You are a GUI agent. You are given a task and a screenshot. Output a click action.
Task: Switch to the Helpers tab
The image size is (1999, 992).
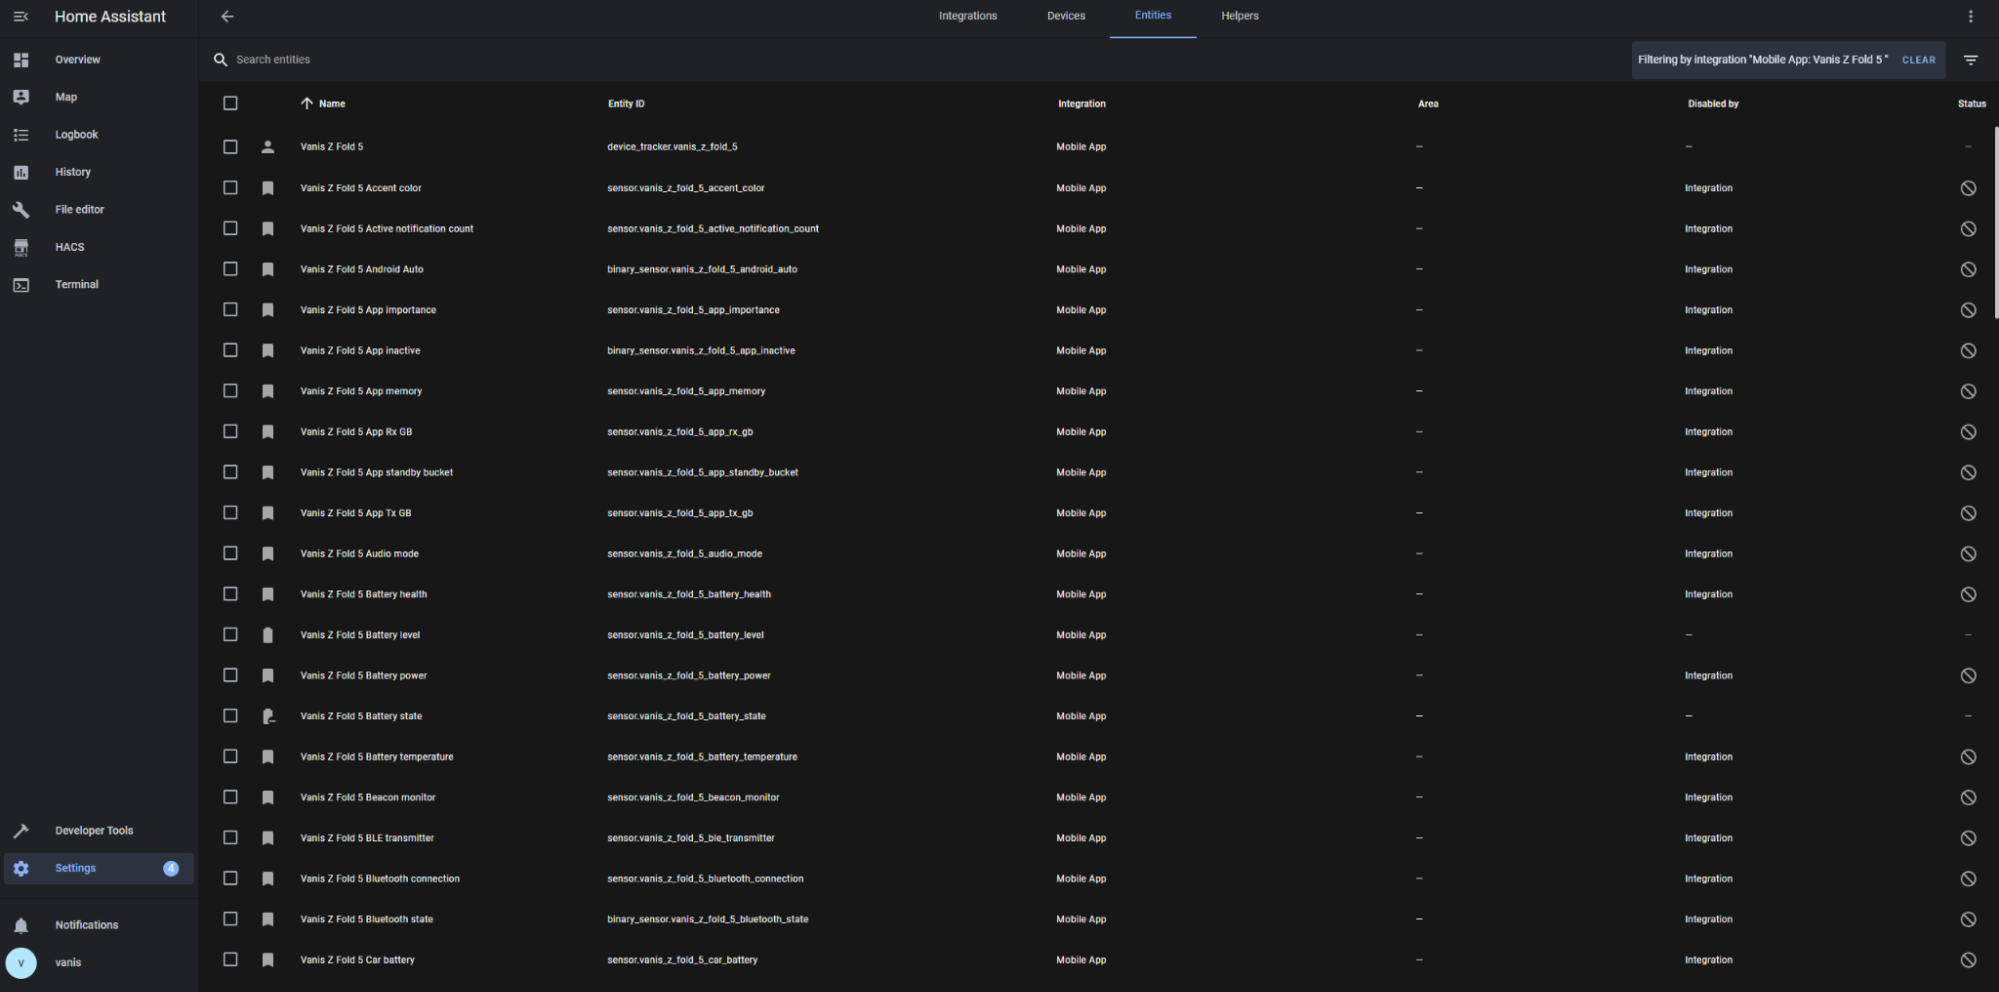coord(1239,16)
